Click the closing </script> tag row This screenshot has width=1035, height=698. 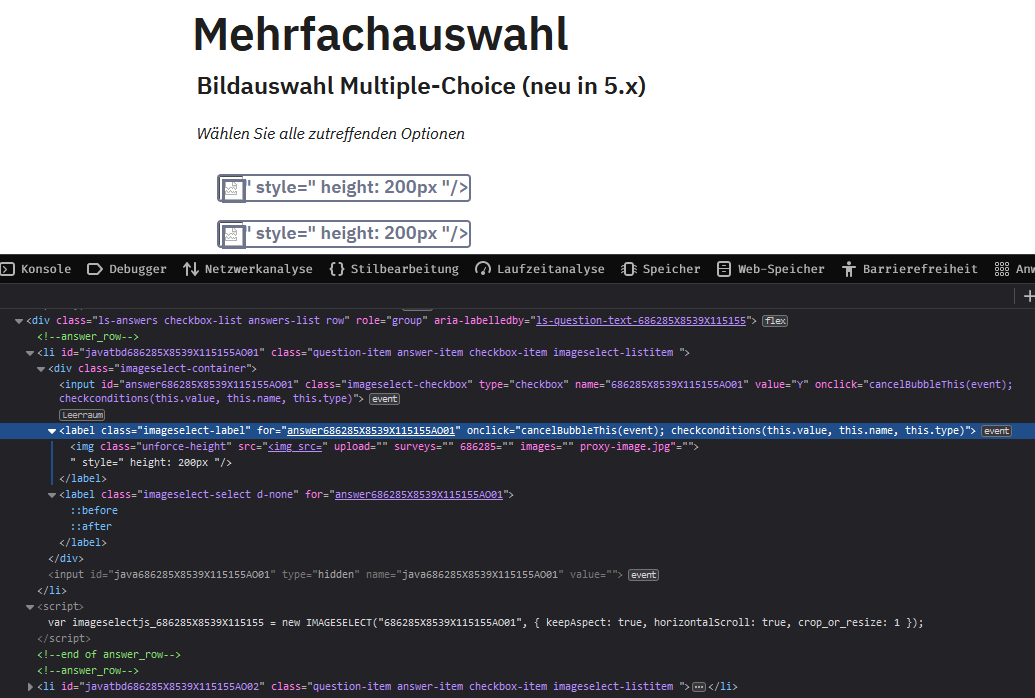[64, 639]
